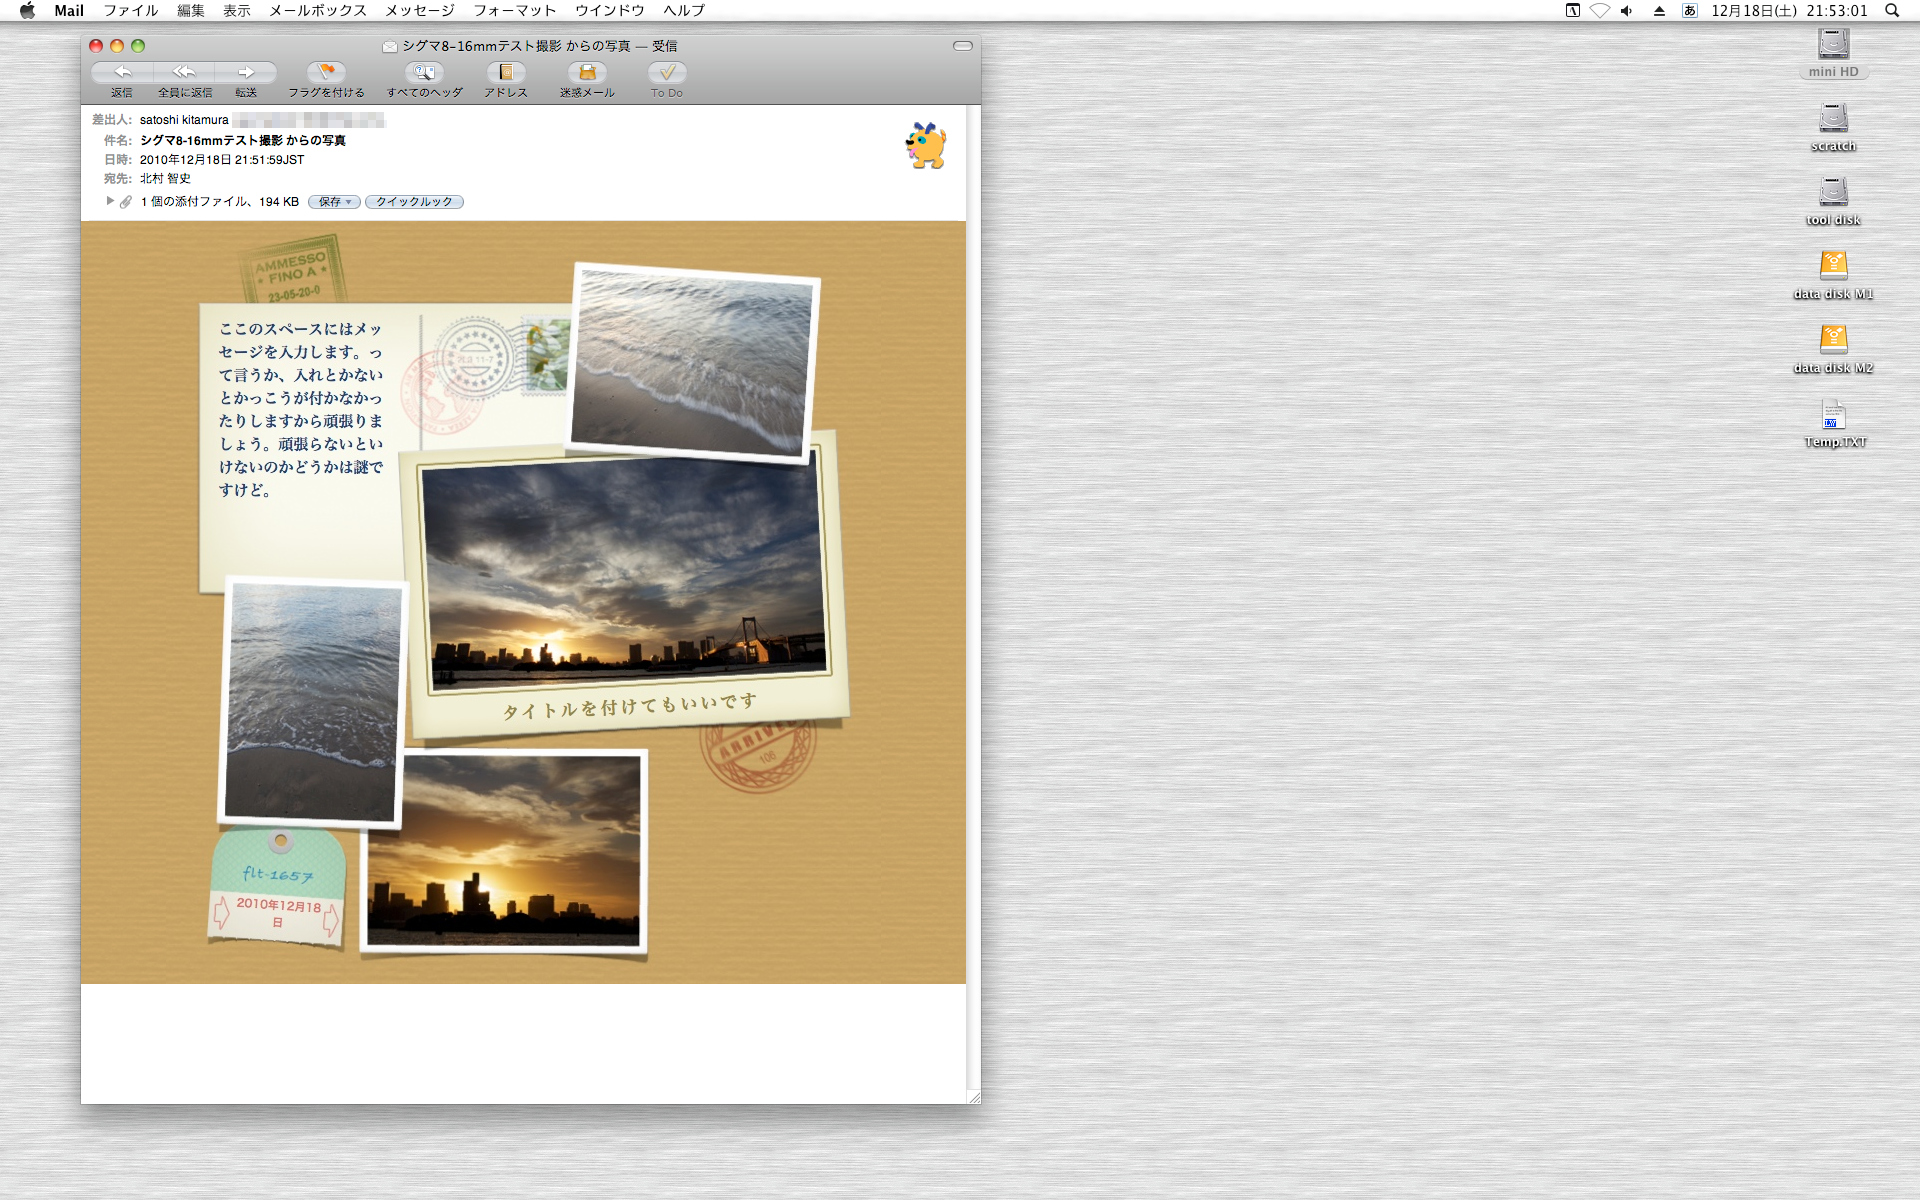Click the To Do checkmark icon

(667, 72)
